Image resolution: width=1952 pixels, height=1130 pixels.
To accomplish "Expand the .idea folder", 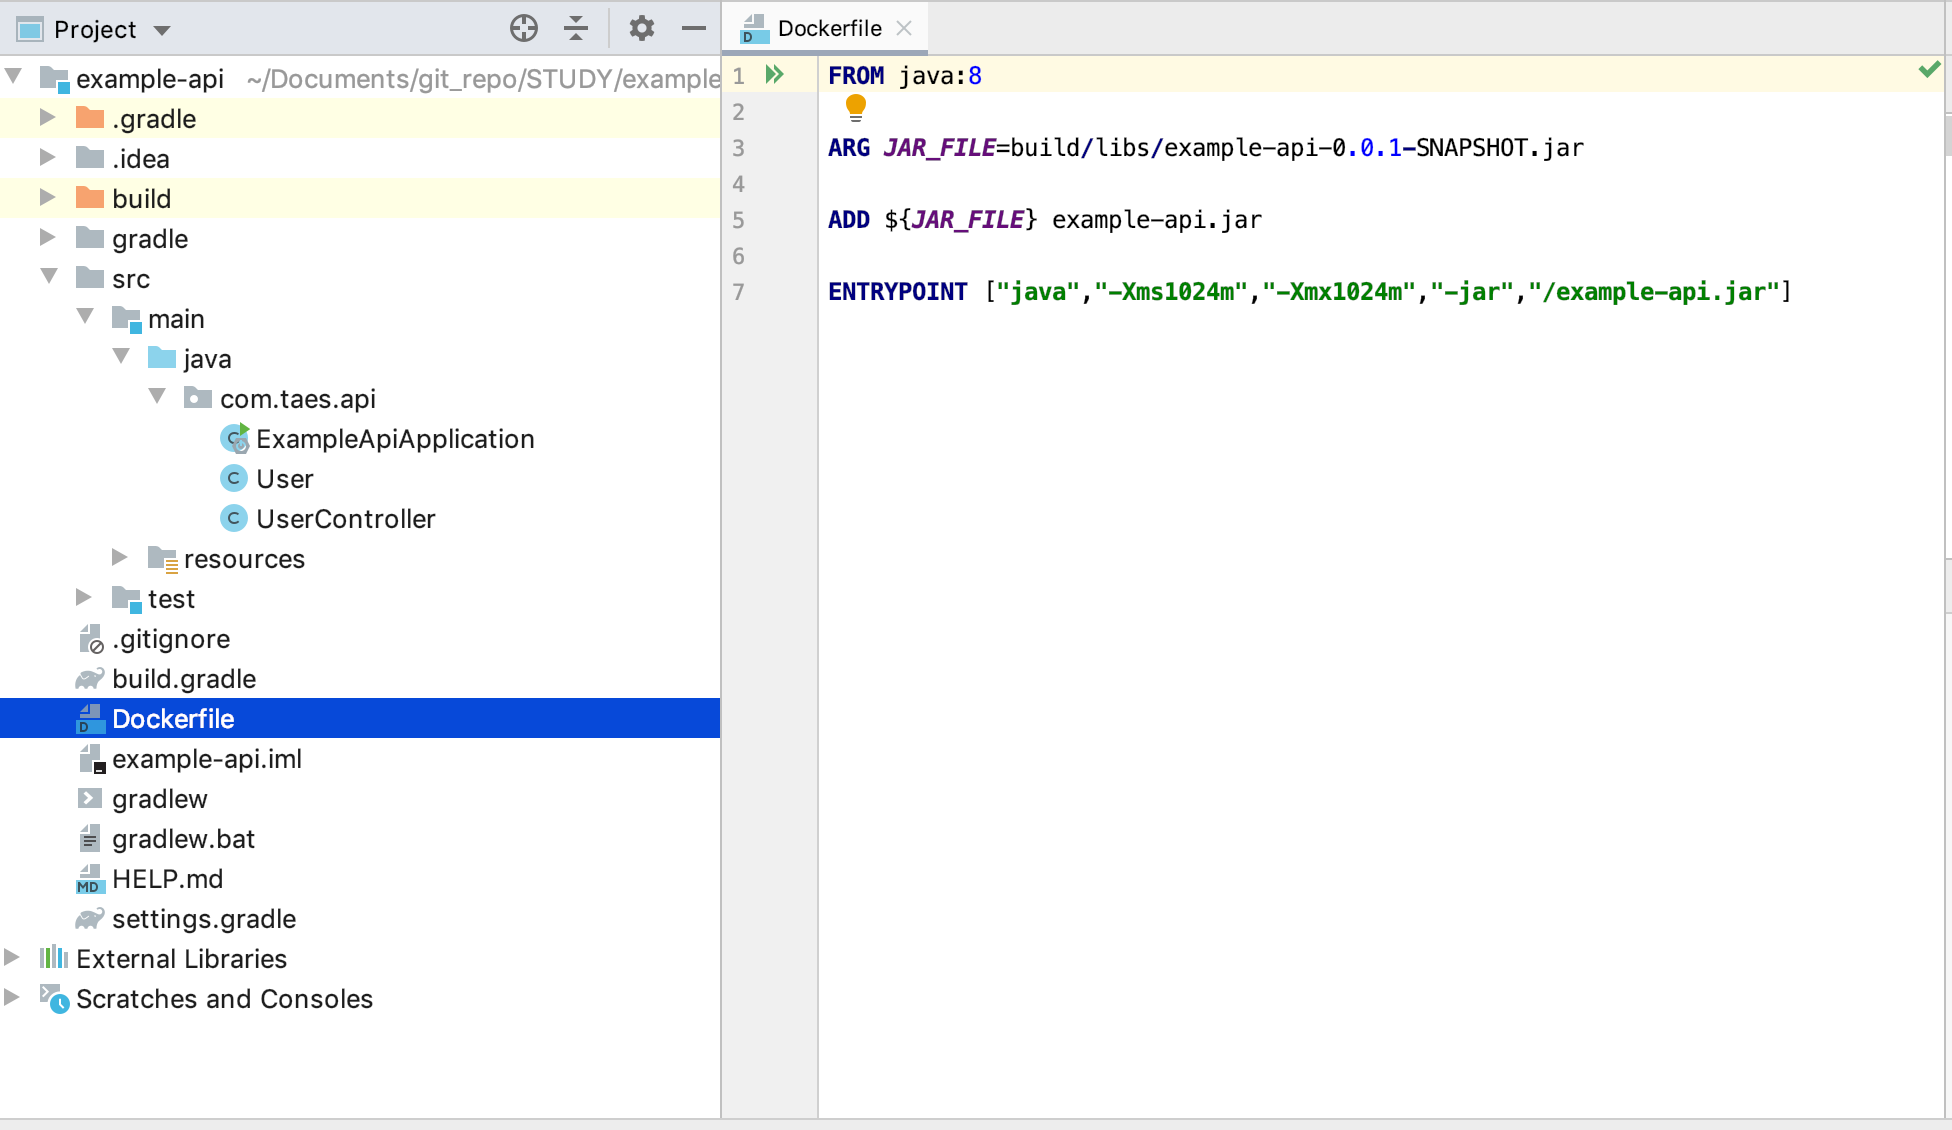I will coord(46,157).
